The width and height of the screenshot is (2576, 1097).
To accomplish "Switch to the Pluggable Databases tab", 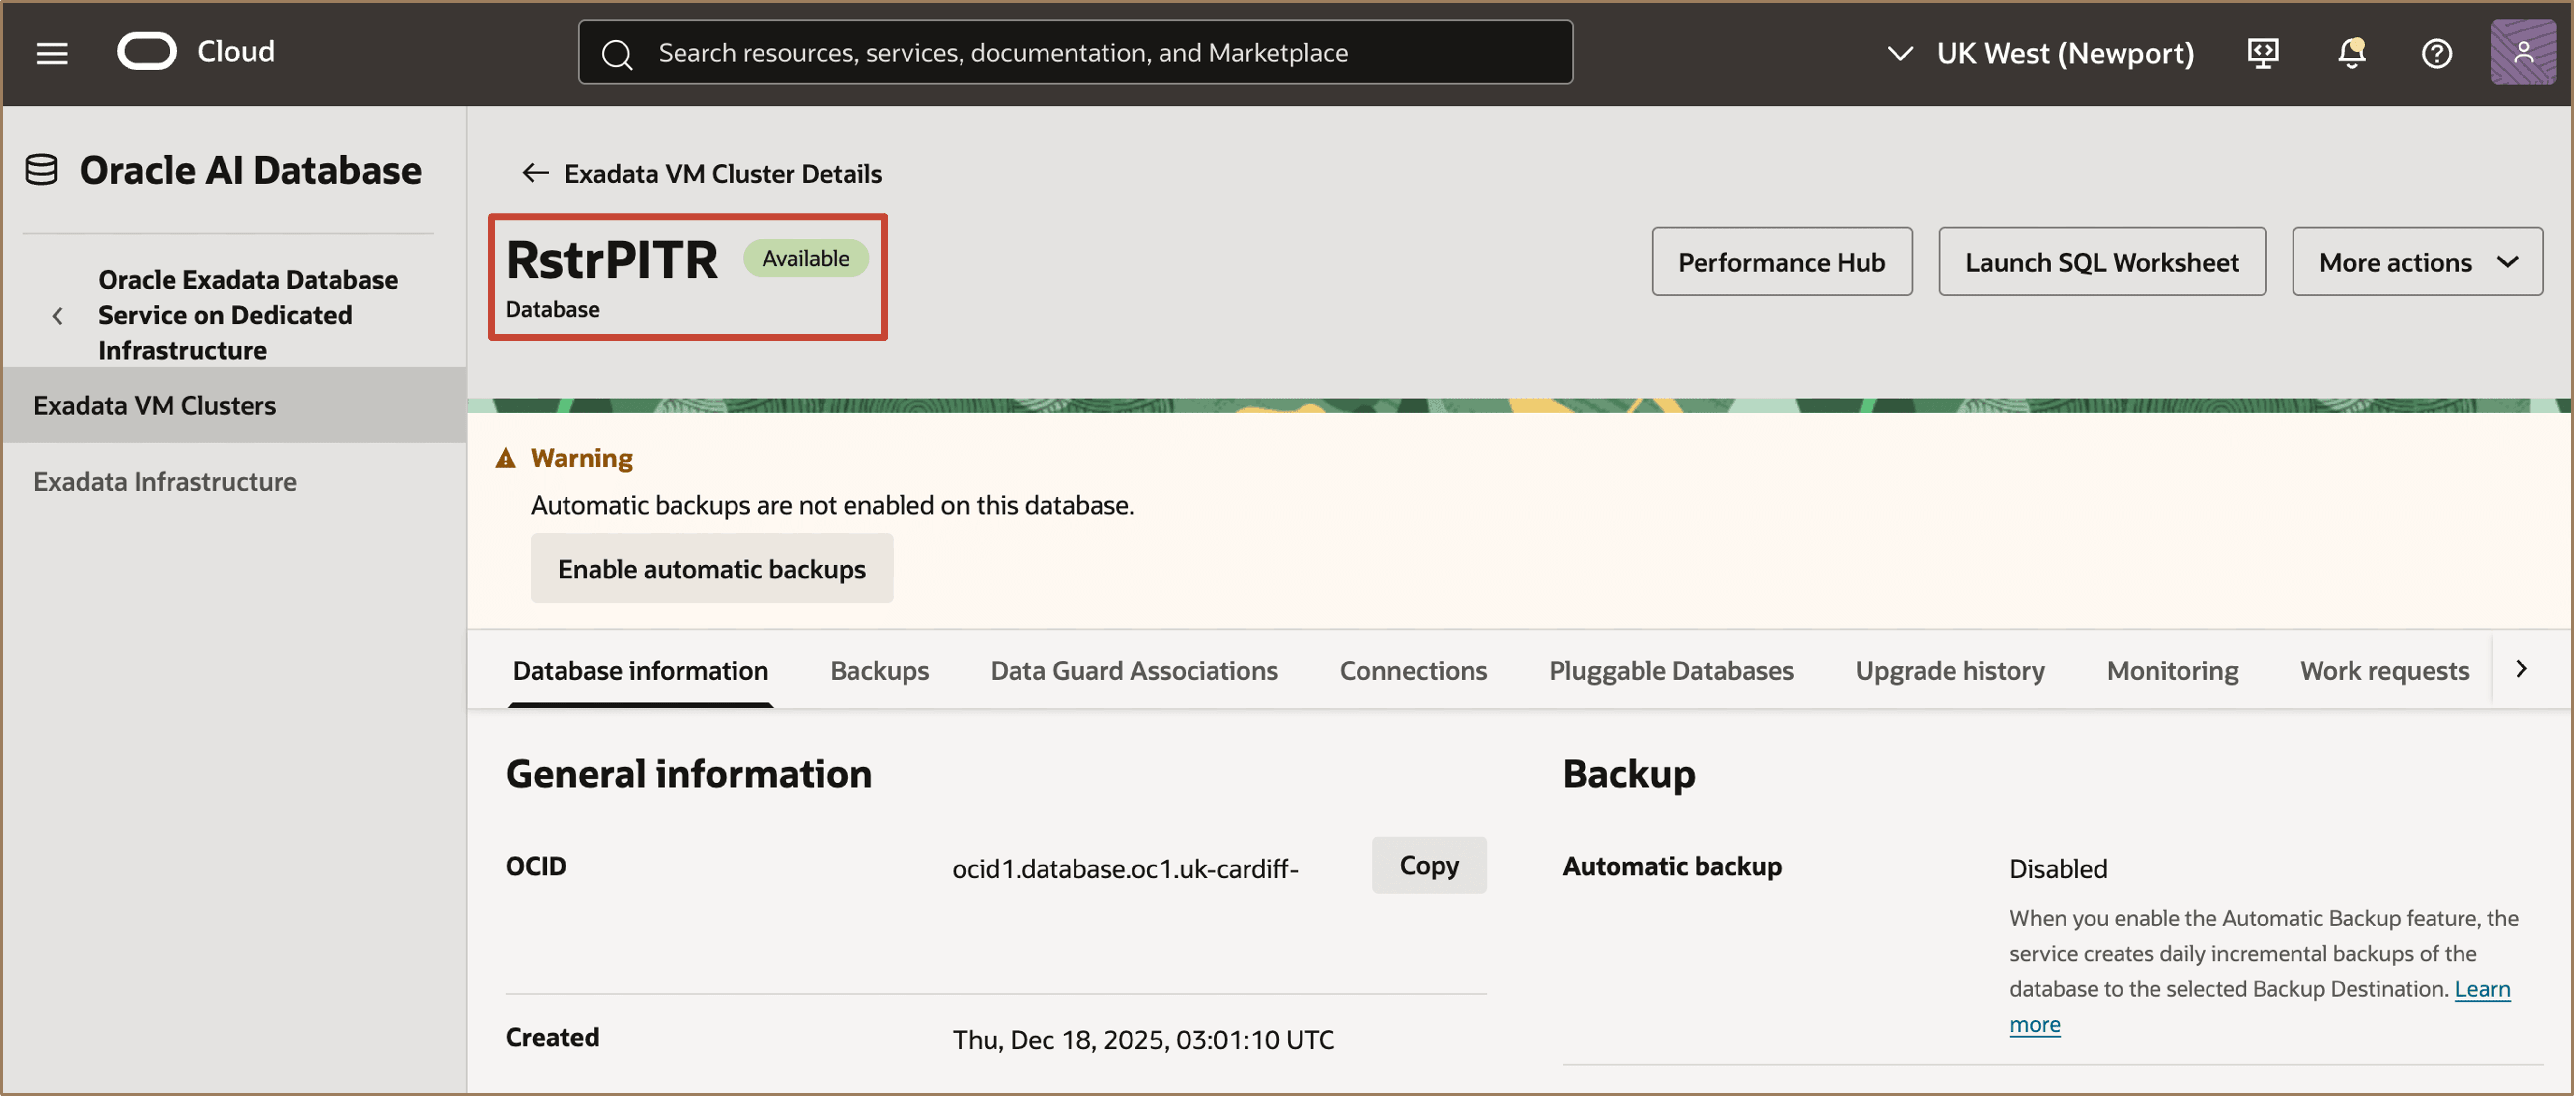I will pos(1670,671).
